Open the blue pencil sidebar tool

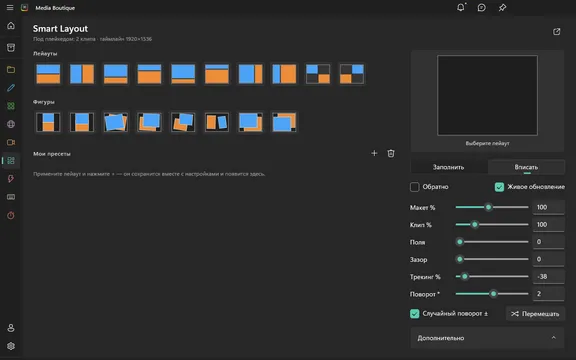11,88
